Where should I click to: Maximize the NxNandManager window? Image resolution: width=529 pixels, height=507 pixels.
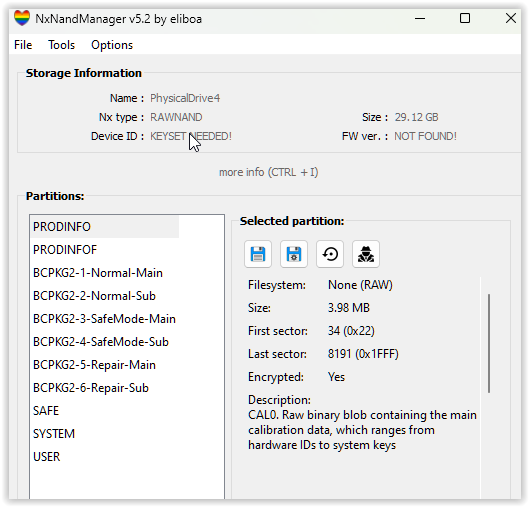[x=465, y=18]
